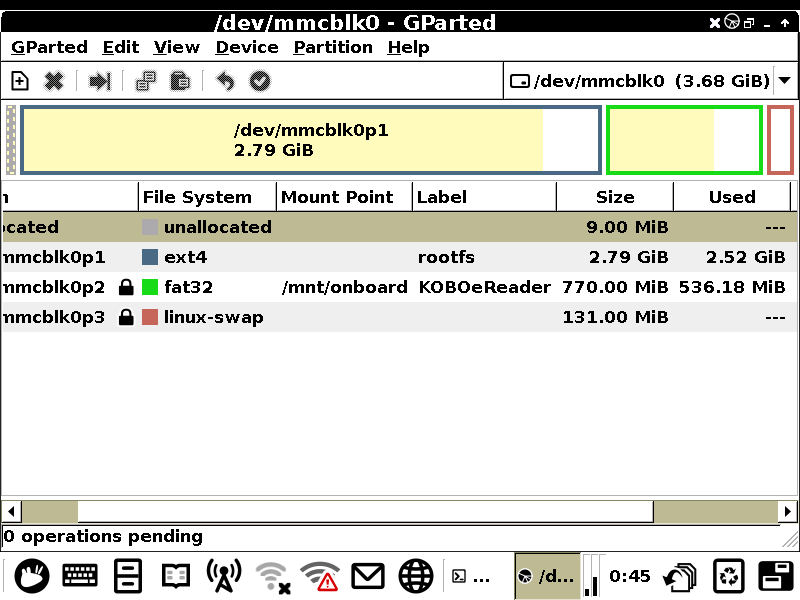Image resolution: width=800 pixels, height=600 pixels.
Task: Select the small unallocated strip in disk map
Action: 11,140
